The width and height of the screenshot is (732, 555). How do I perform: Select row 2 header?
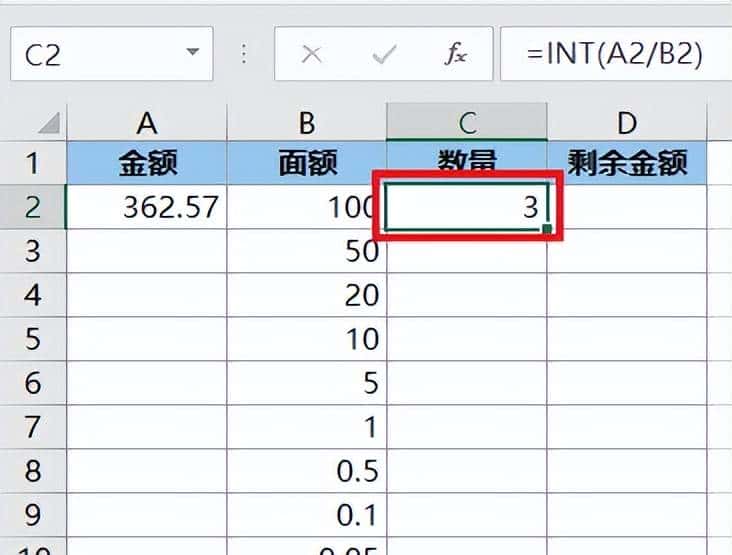33,207
